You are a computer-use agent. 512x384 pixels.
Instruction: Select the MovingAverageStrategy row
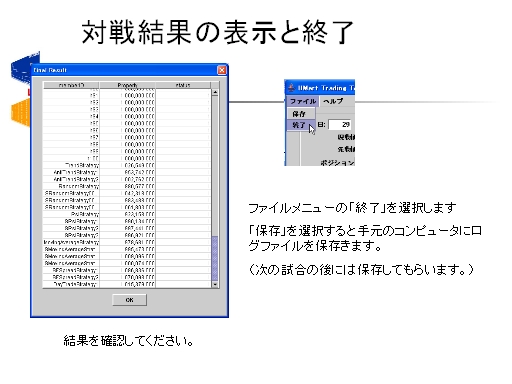tap(127, 242)
